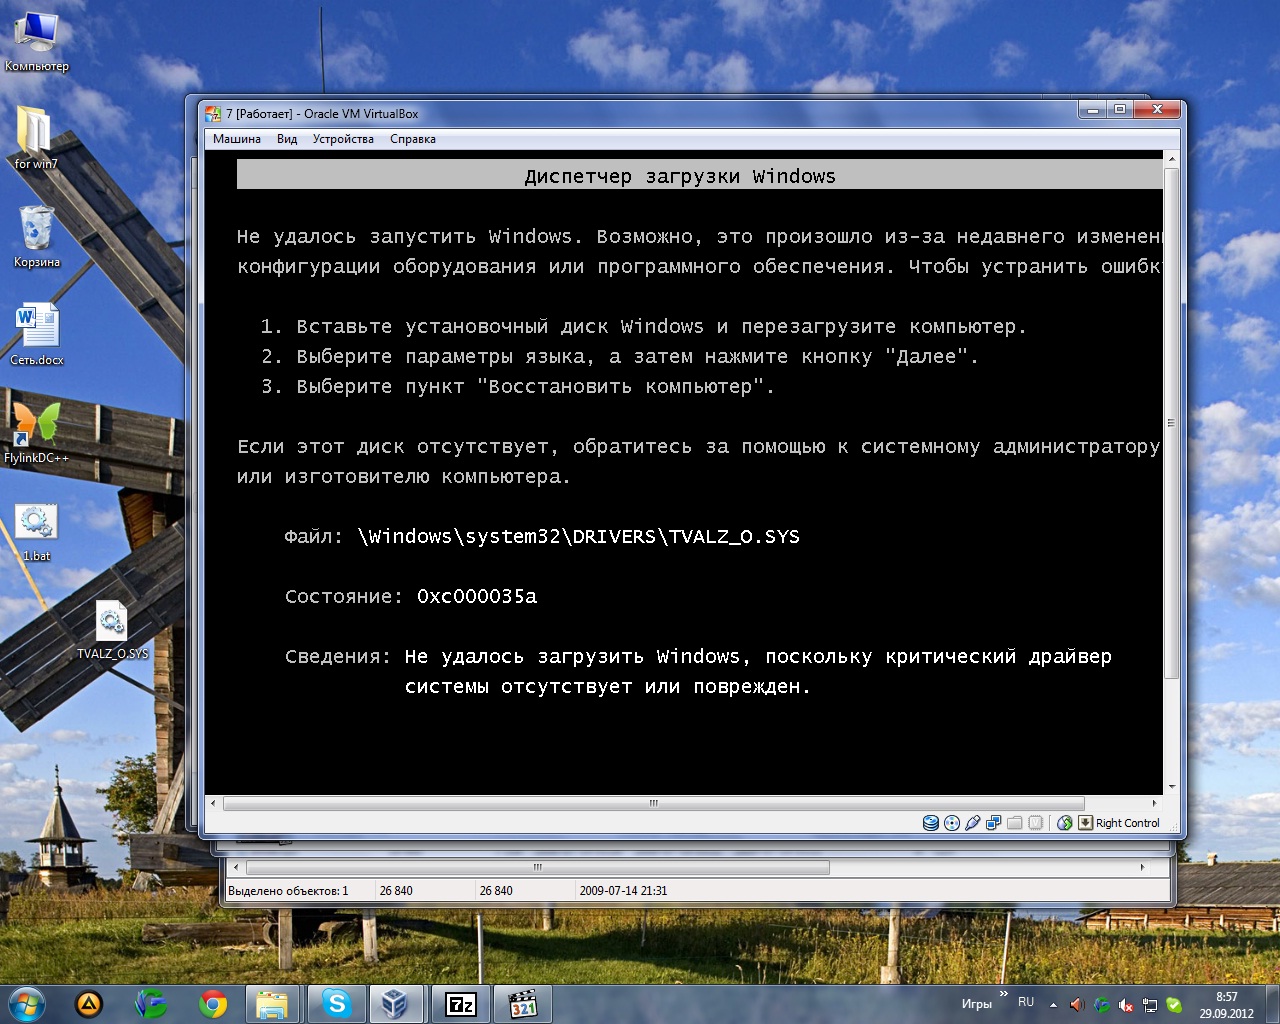Click the keyboard capture arrow indicator
The image size is (1280, 1024).
click(x=1085, y=823)
